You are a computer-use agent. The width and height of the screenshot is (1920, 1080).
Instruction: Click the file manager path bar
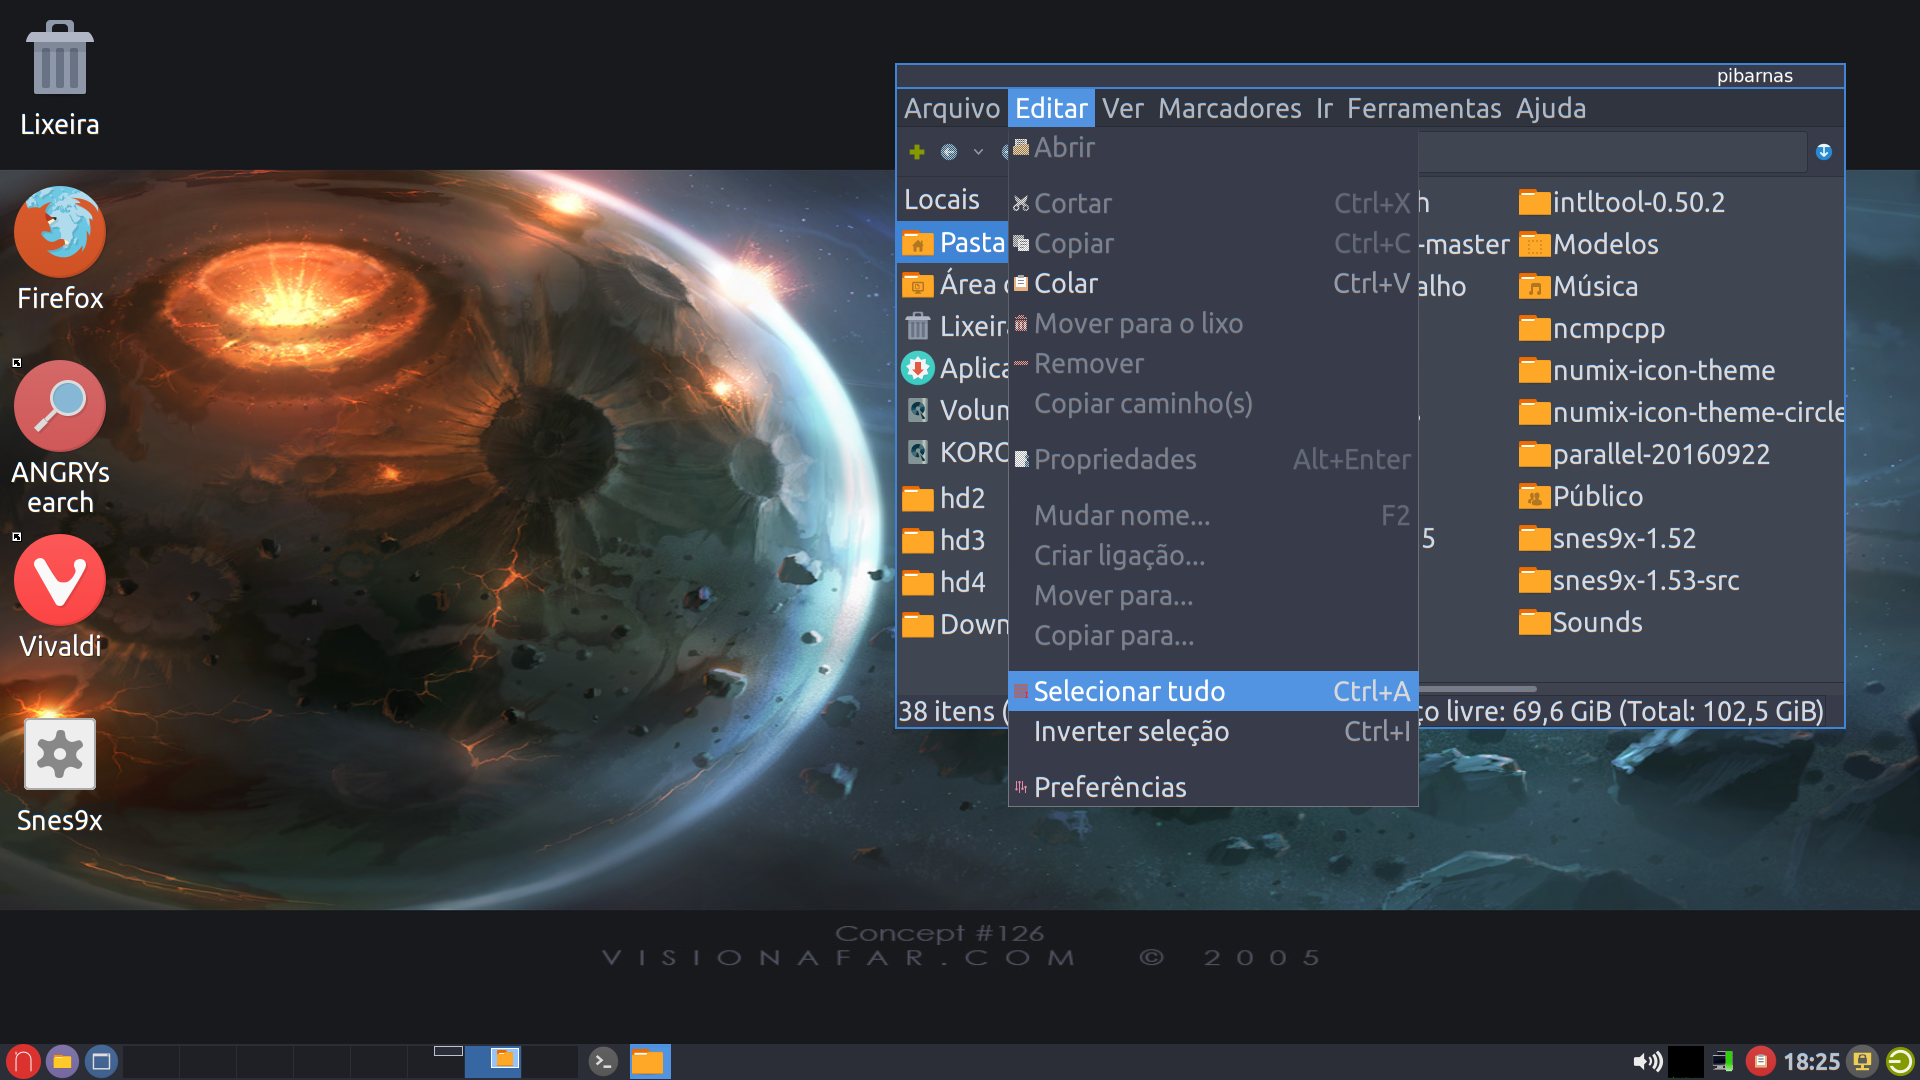click(x=1612, y=152)
